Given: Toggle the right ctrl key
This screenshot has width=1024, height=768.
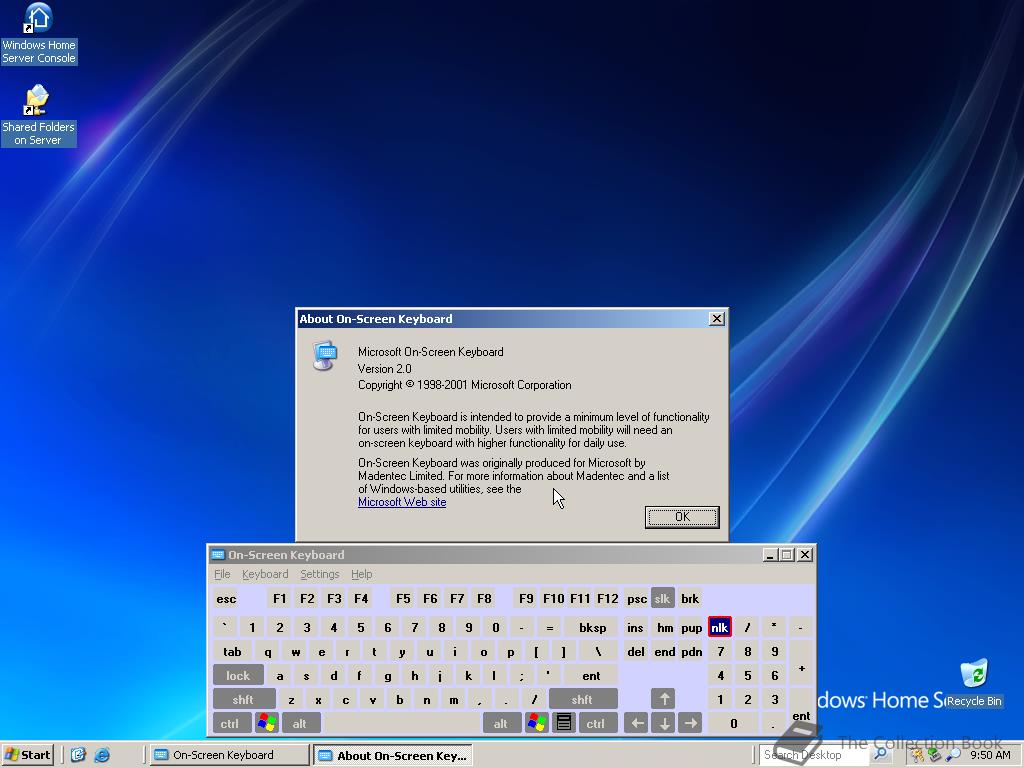Looking at the screenshot, I should (596, 723).
